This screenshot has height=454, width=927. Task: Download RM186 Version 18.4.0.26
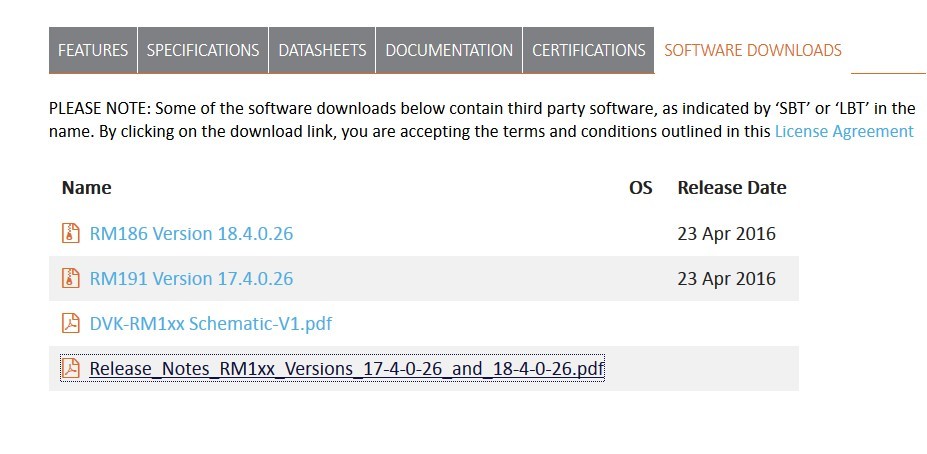point(191,234)
